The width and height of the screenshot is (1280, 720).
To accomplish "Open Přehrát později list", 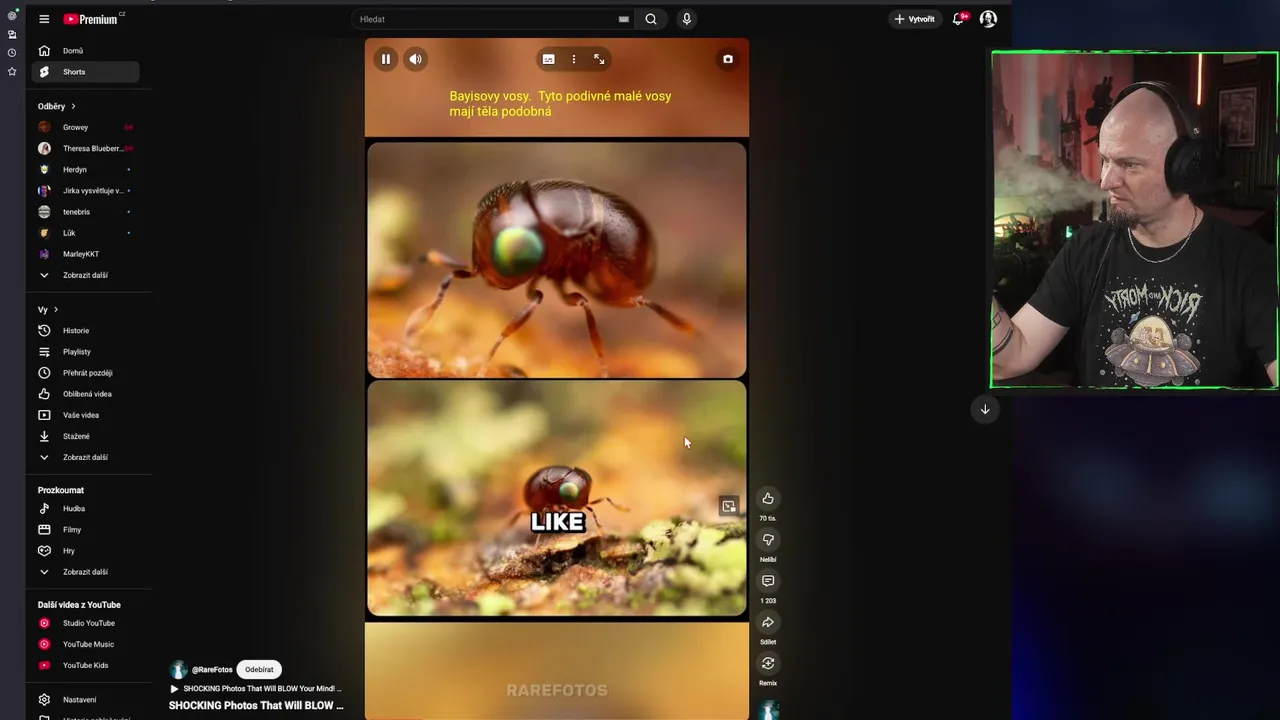I will click(x=85, y=373).
